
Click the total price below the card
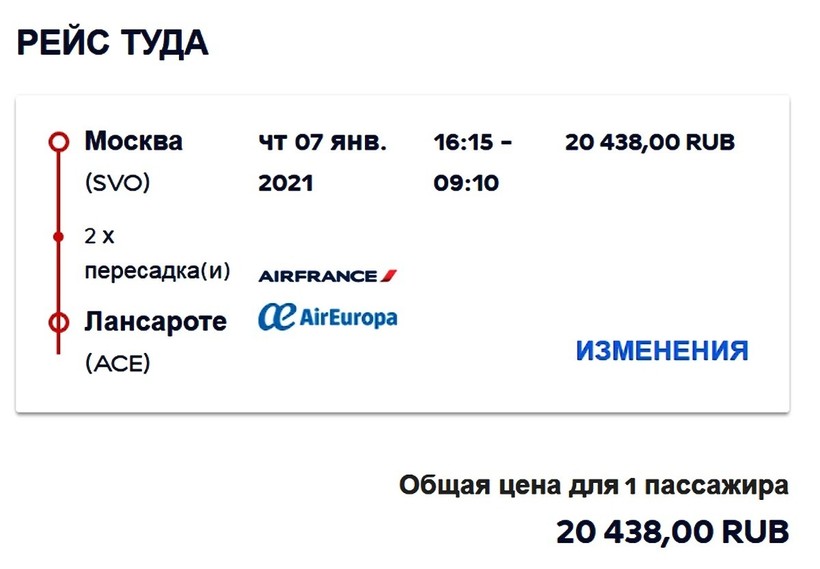click(x=672, y=531)
